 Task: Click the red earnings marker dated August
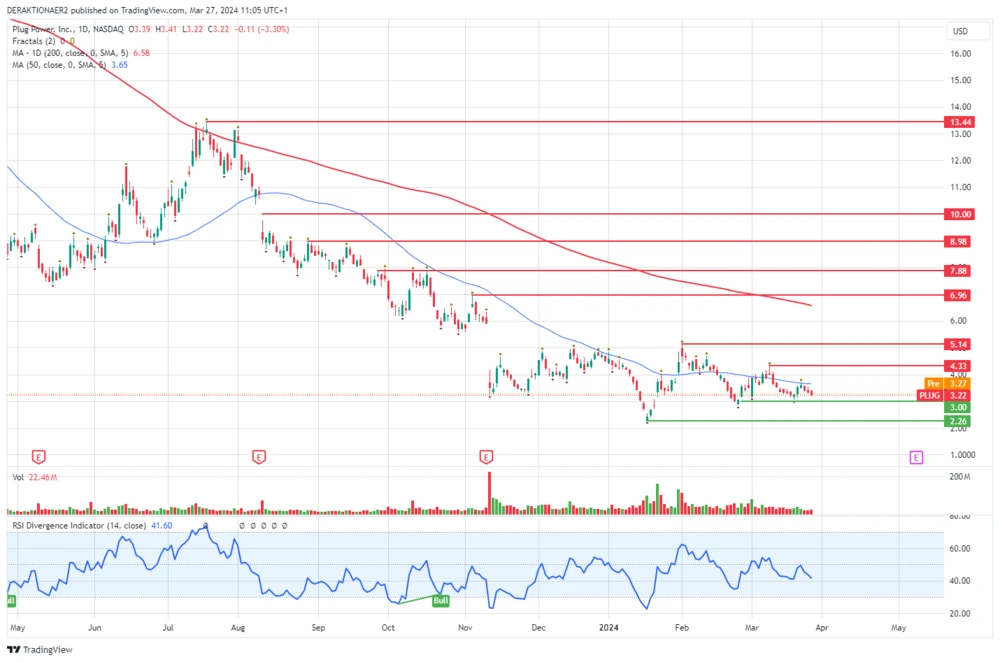(258, 457)
